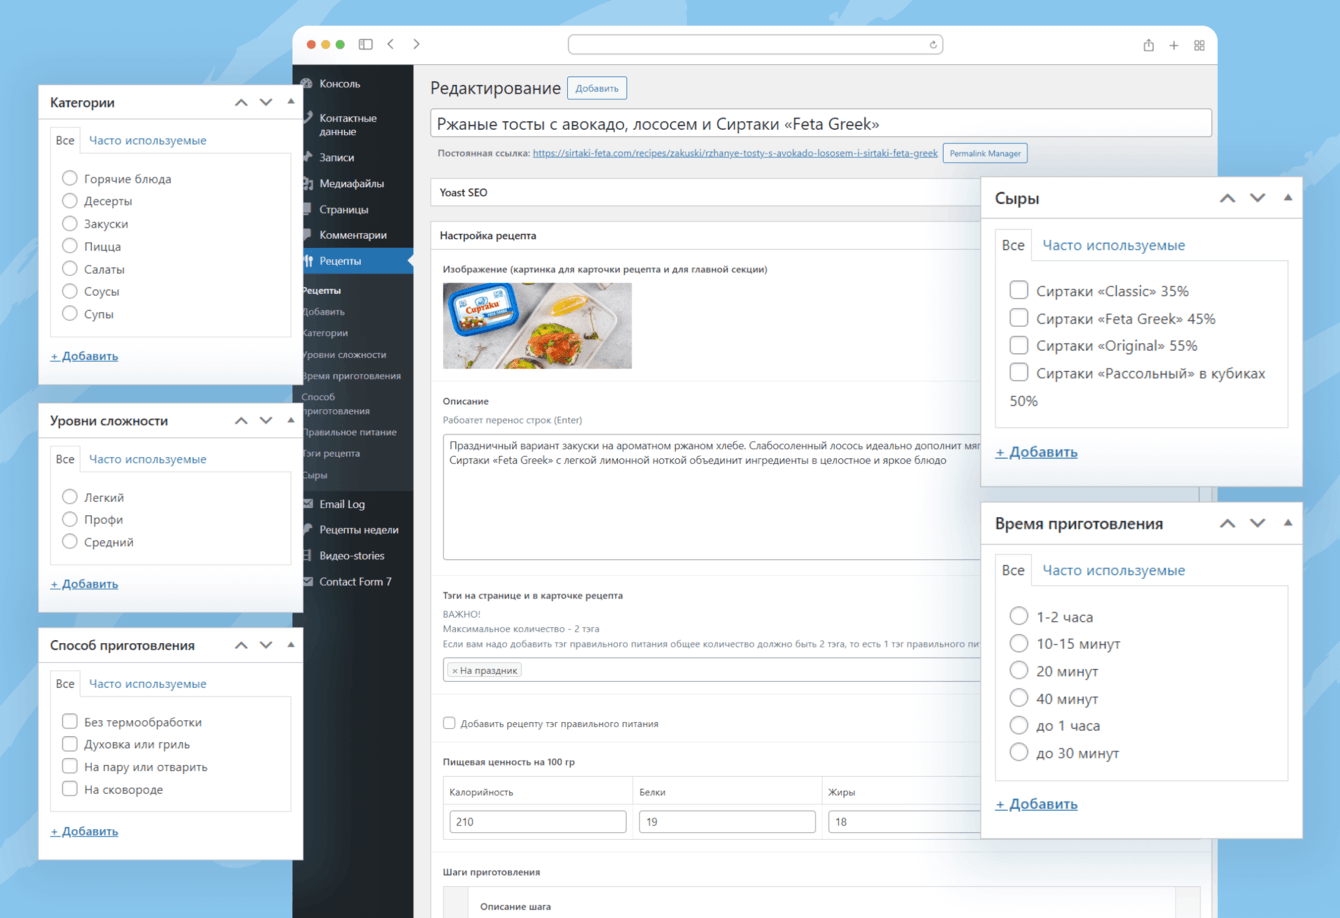Check the Духовка или гриль option

click(x=69, y=744)
